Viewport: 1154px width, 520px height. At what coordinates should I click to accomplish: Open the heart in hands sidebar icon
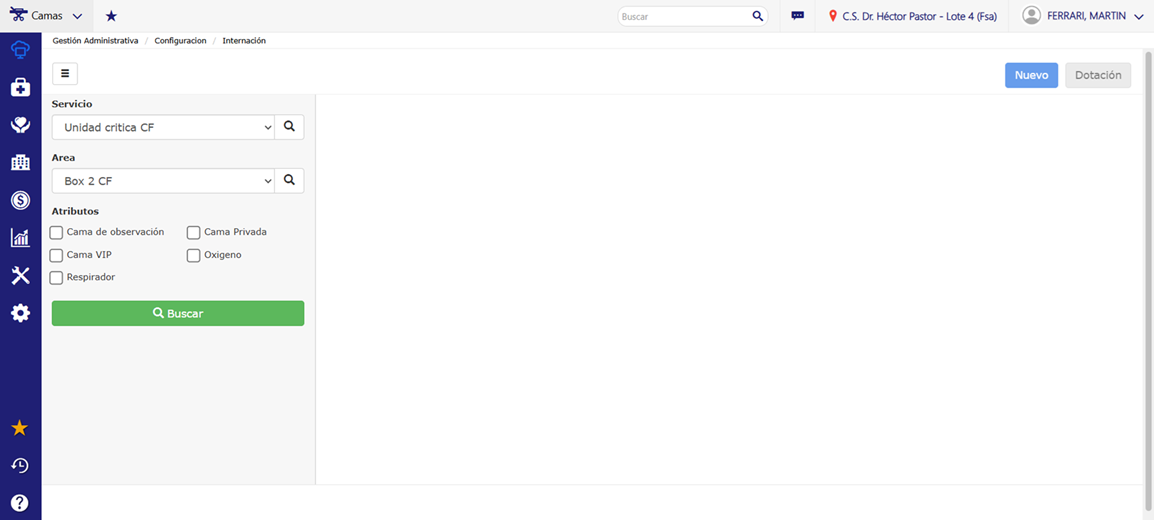[20, 125]
